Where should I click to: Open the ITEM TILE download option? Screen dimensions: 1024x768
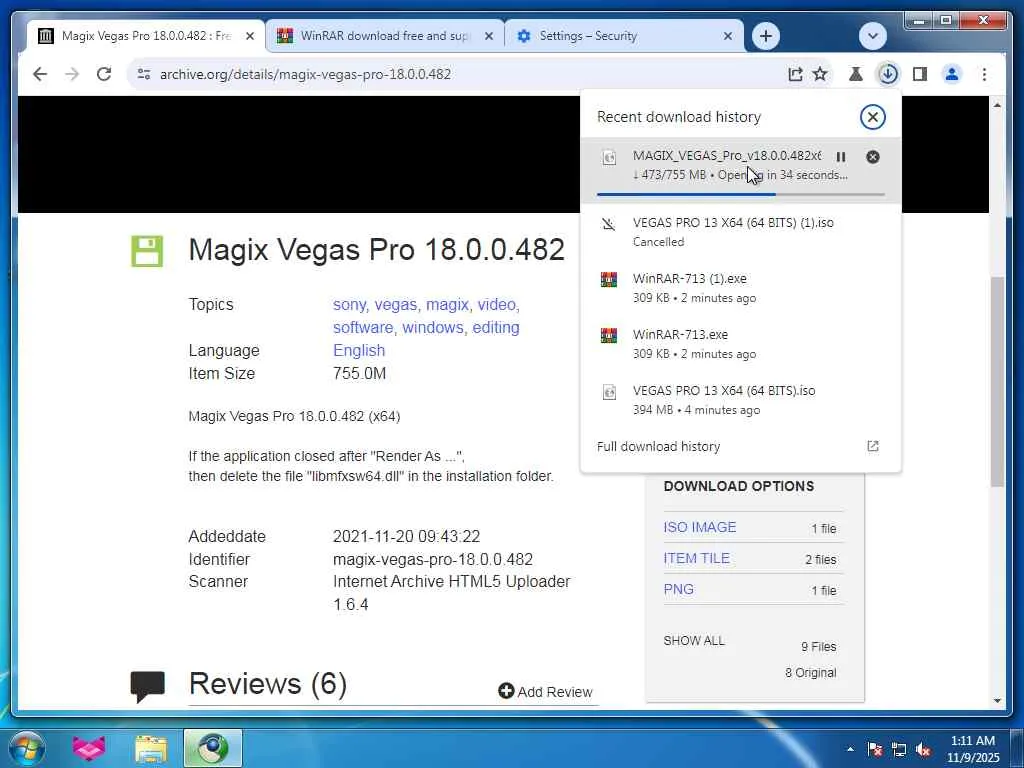696,558
